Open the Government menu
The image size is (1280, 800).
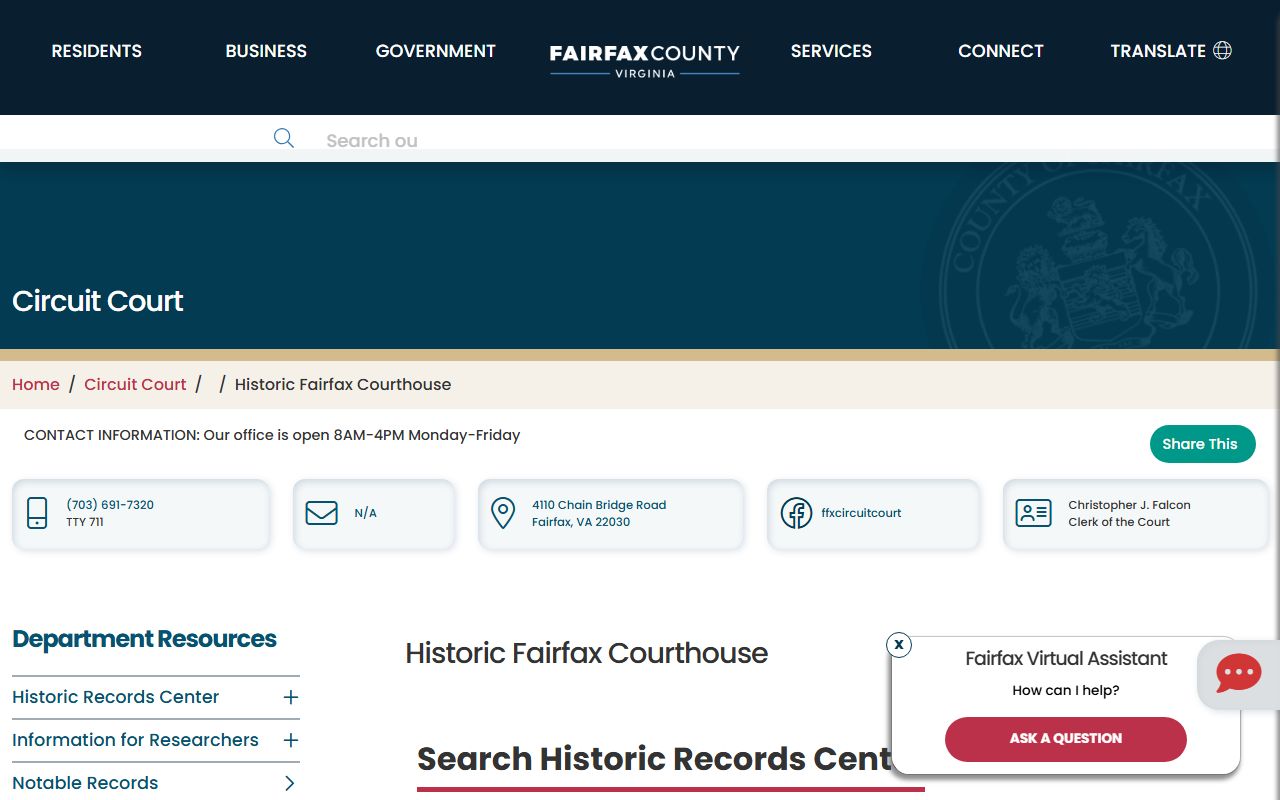436,51
